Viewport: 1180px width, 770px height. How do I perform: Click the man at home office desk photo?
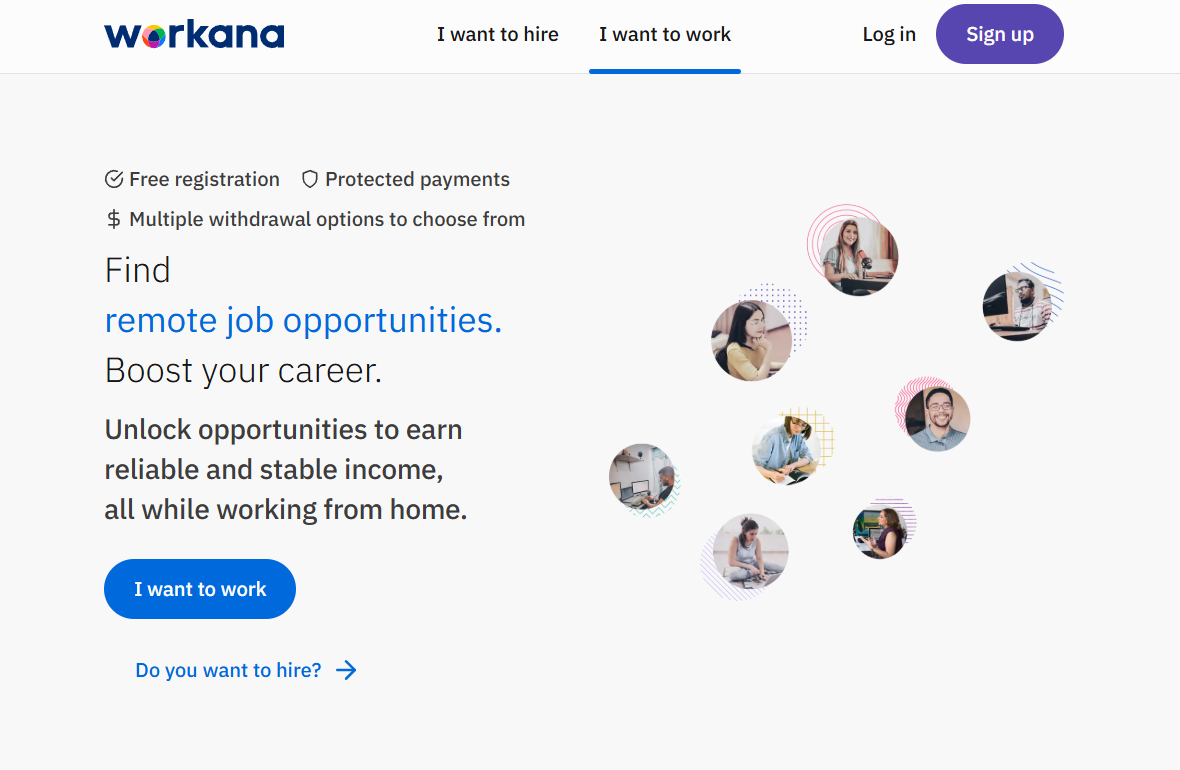point(642,477)
